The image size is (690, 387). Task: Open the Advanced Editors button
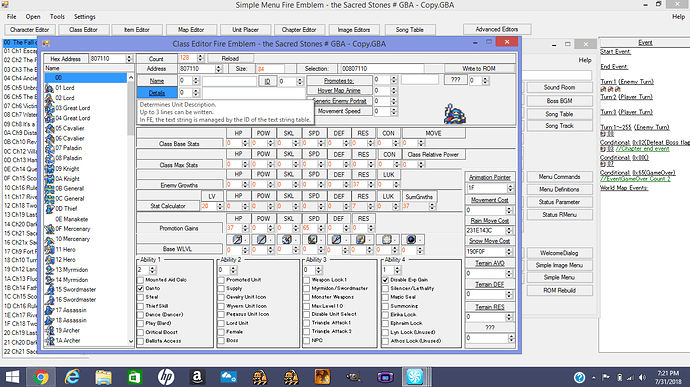click(x=497, y=29)
